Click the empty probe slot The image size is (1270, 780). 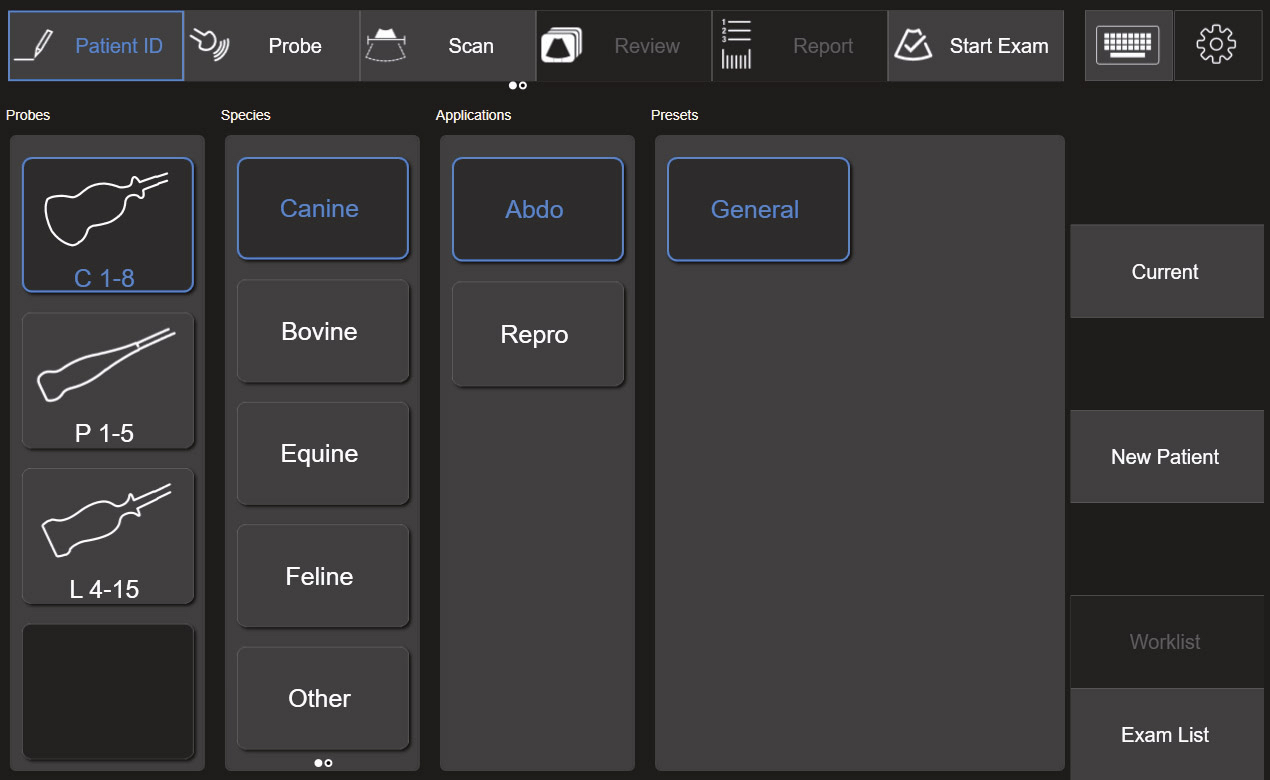coord(108,692)
